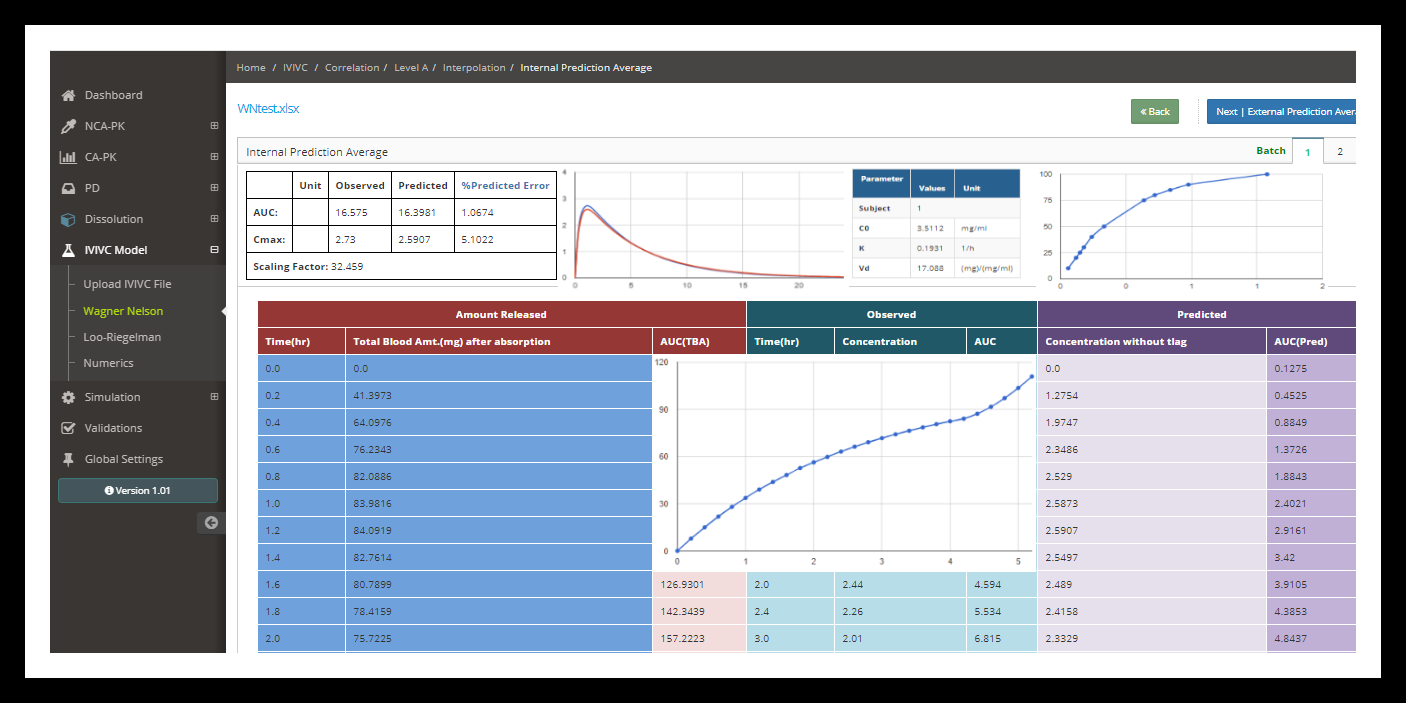The width and height of the screenshot is (1406, 703).
Task: Open the WNtest.xlsx file link
Action: click(x=268, y=109)
